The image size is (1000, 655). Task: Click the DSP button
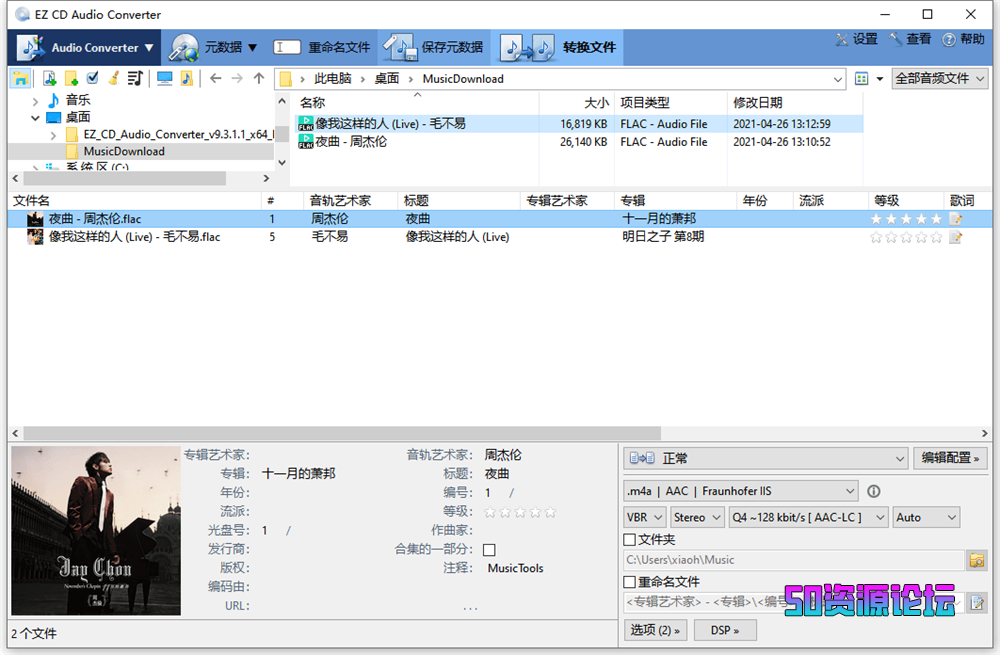click(x=724, y=630)
